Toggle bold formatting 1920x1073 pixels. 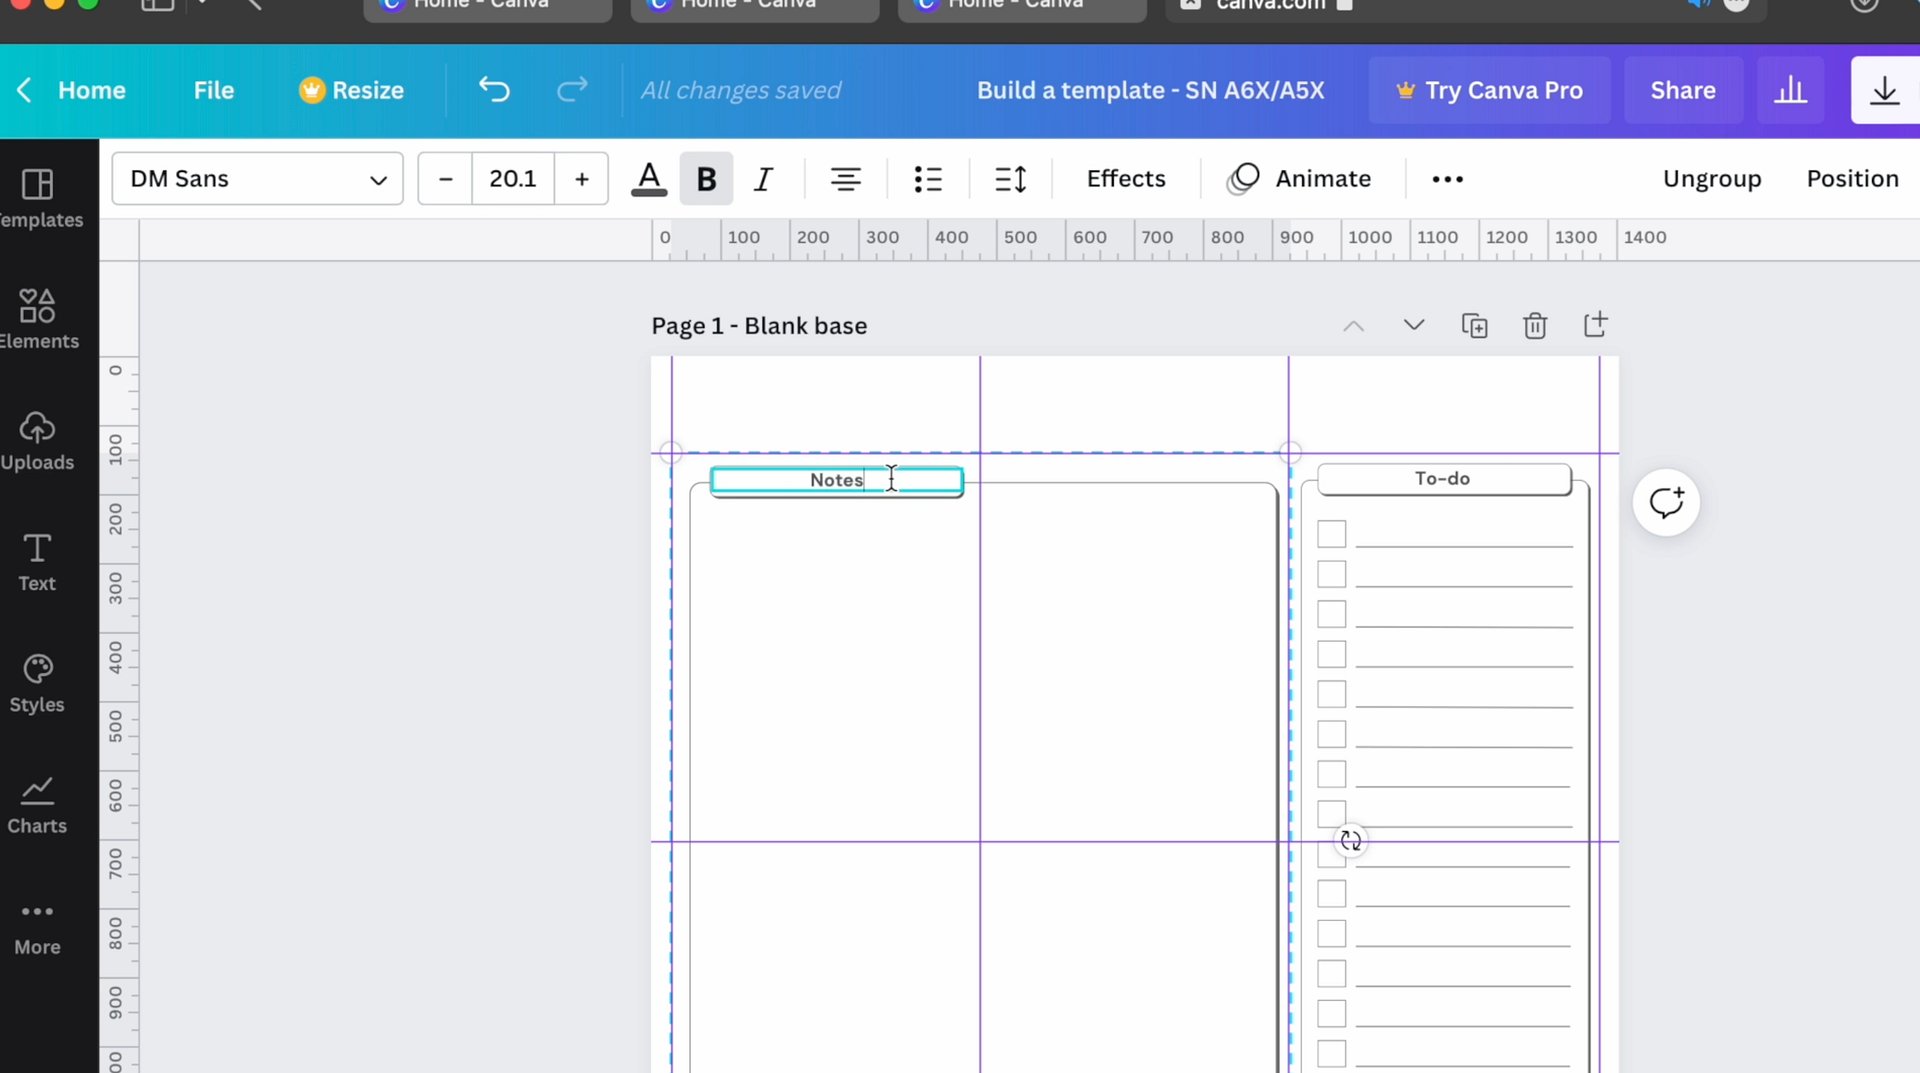click(706, 178)
